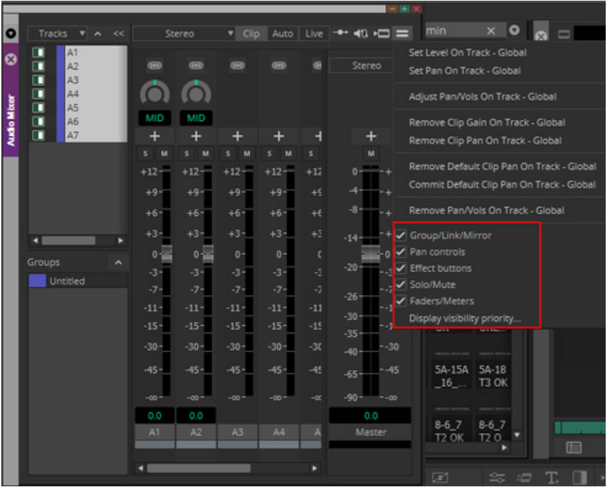Uncheck Solo/Mute visibility option
607x487 pixels.
(x=401, y=285)
